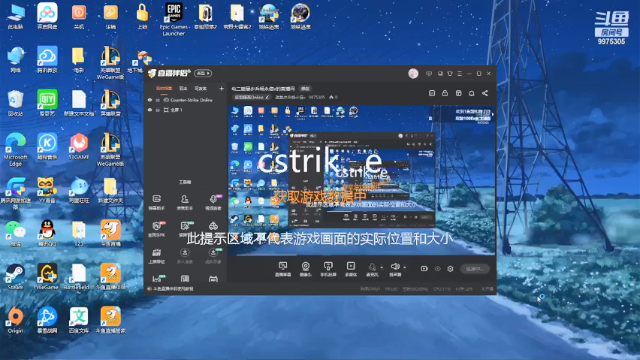
Task: Add a multimedia source with play-square icon
Action: 351,269
